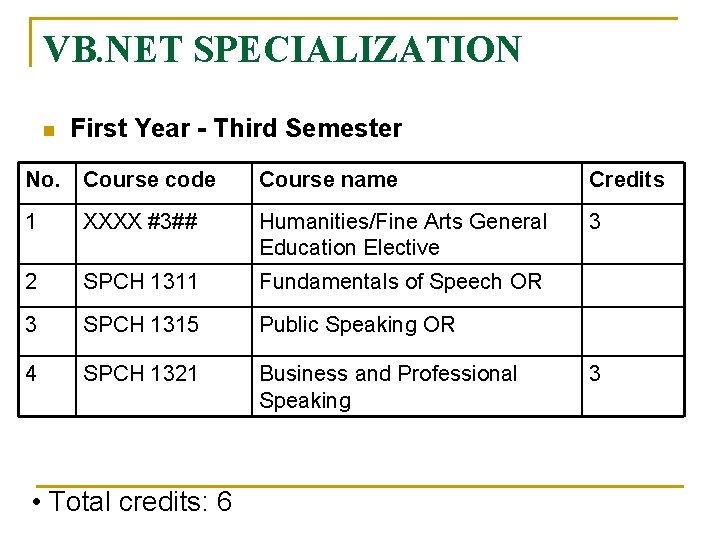The height and width of the screenshot is (540, 720).
Task: Click the Humanities/Fine Arts General Education Elective cell
Action: (x=403, y=234)
